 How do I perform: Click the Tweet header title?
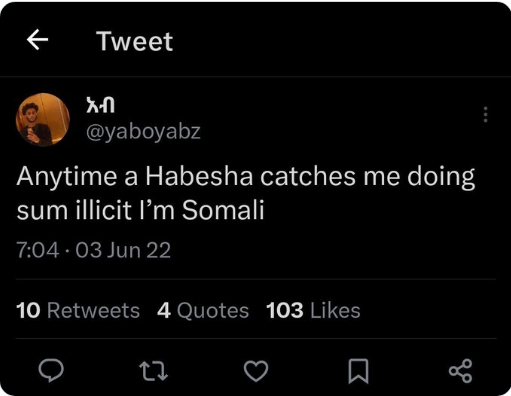(x=135, y=41)
